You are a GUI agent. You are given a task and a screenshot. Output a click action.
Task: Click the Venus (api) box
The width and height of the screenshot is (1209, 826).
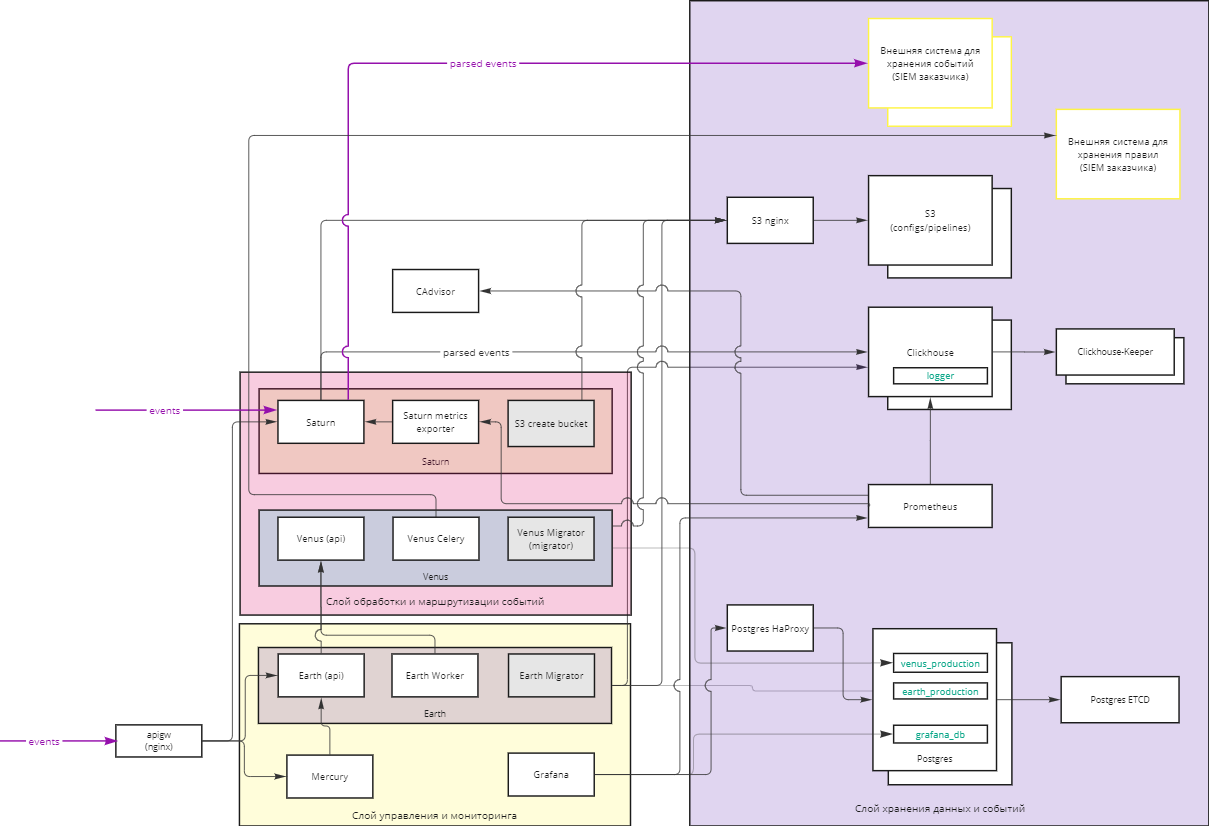[321, 538]
